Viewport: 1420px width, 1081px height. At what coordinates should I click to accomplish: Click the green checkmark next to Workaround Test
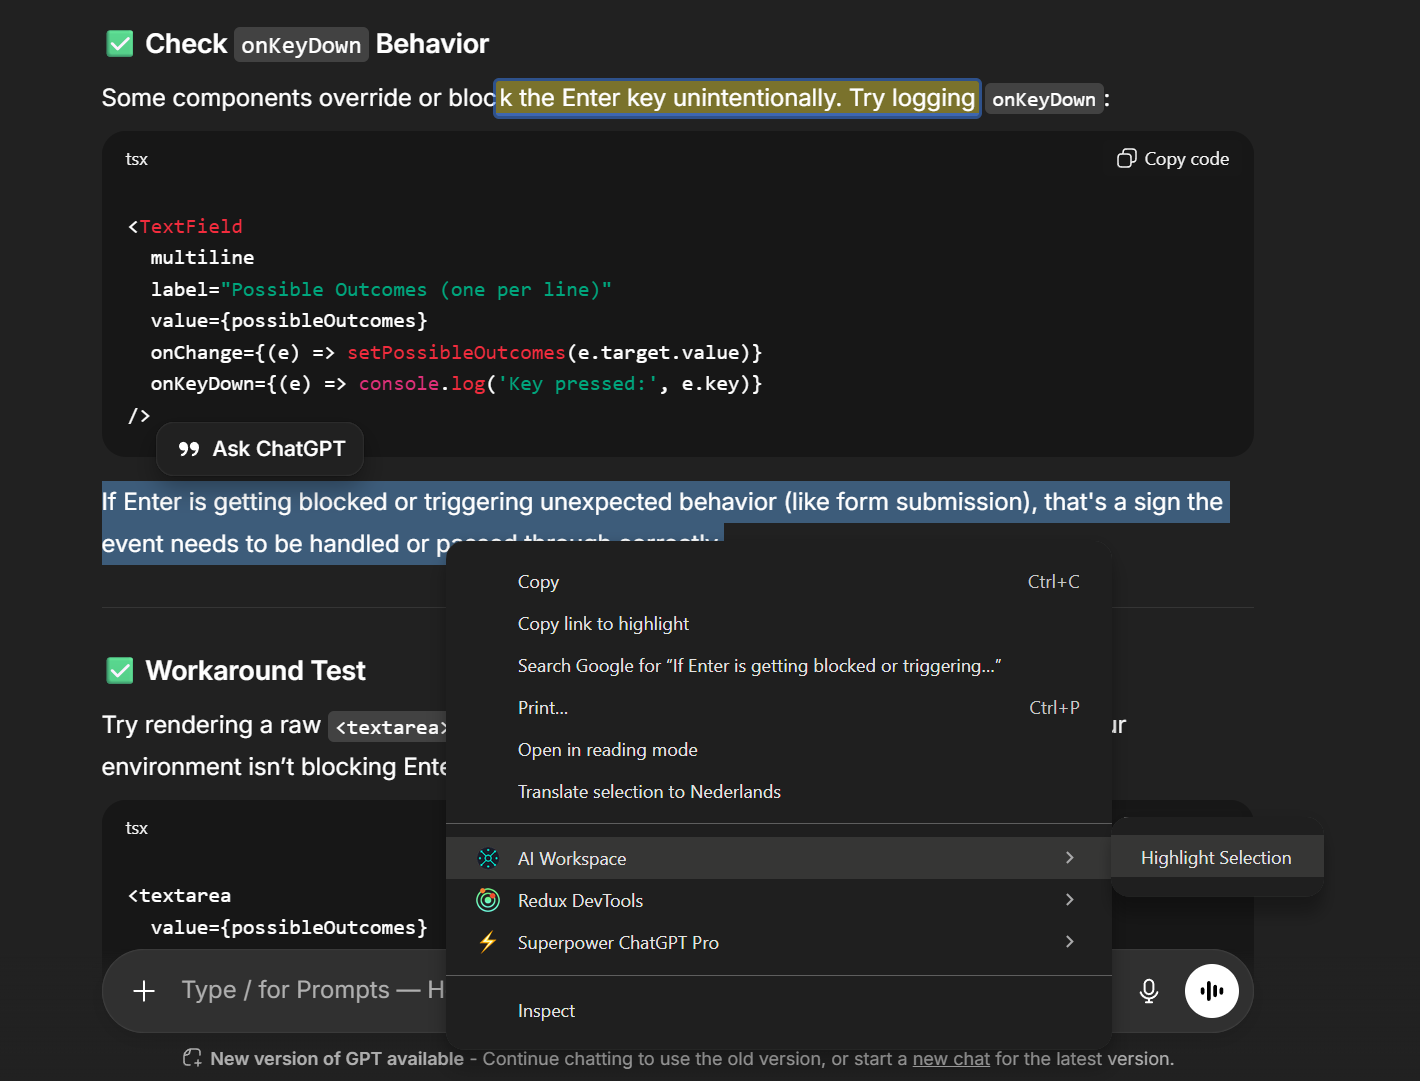[x=119, y=670]
